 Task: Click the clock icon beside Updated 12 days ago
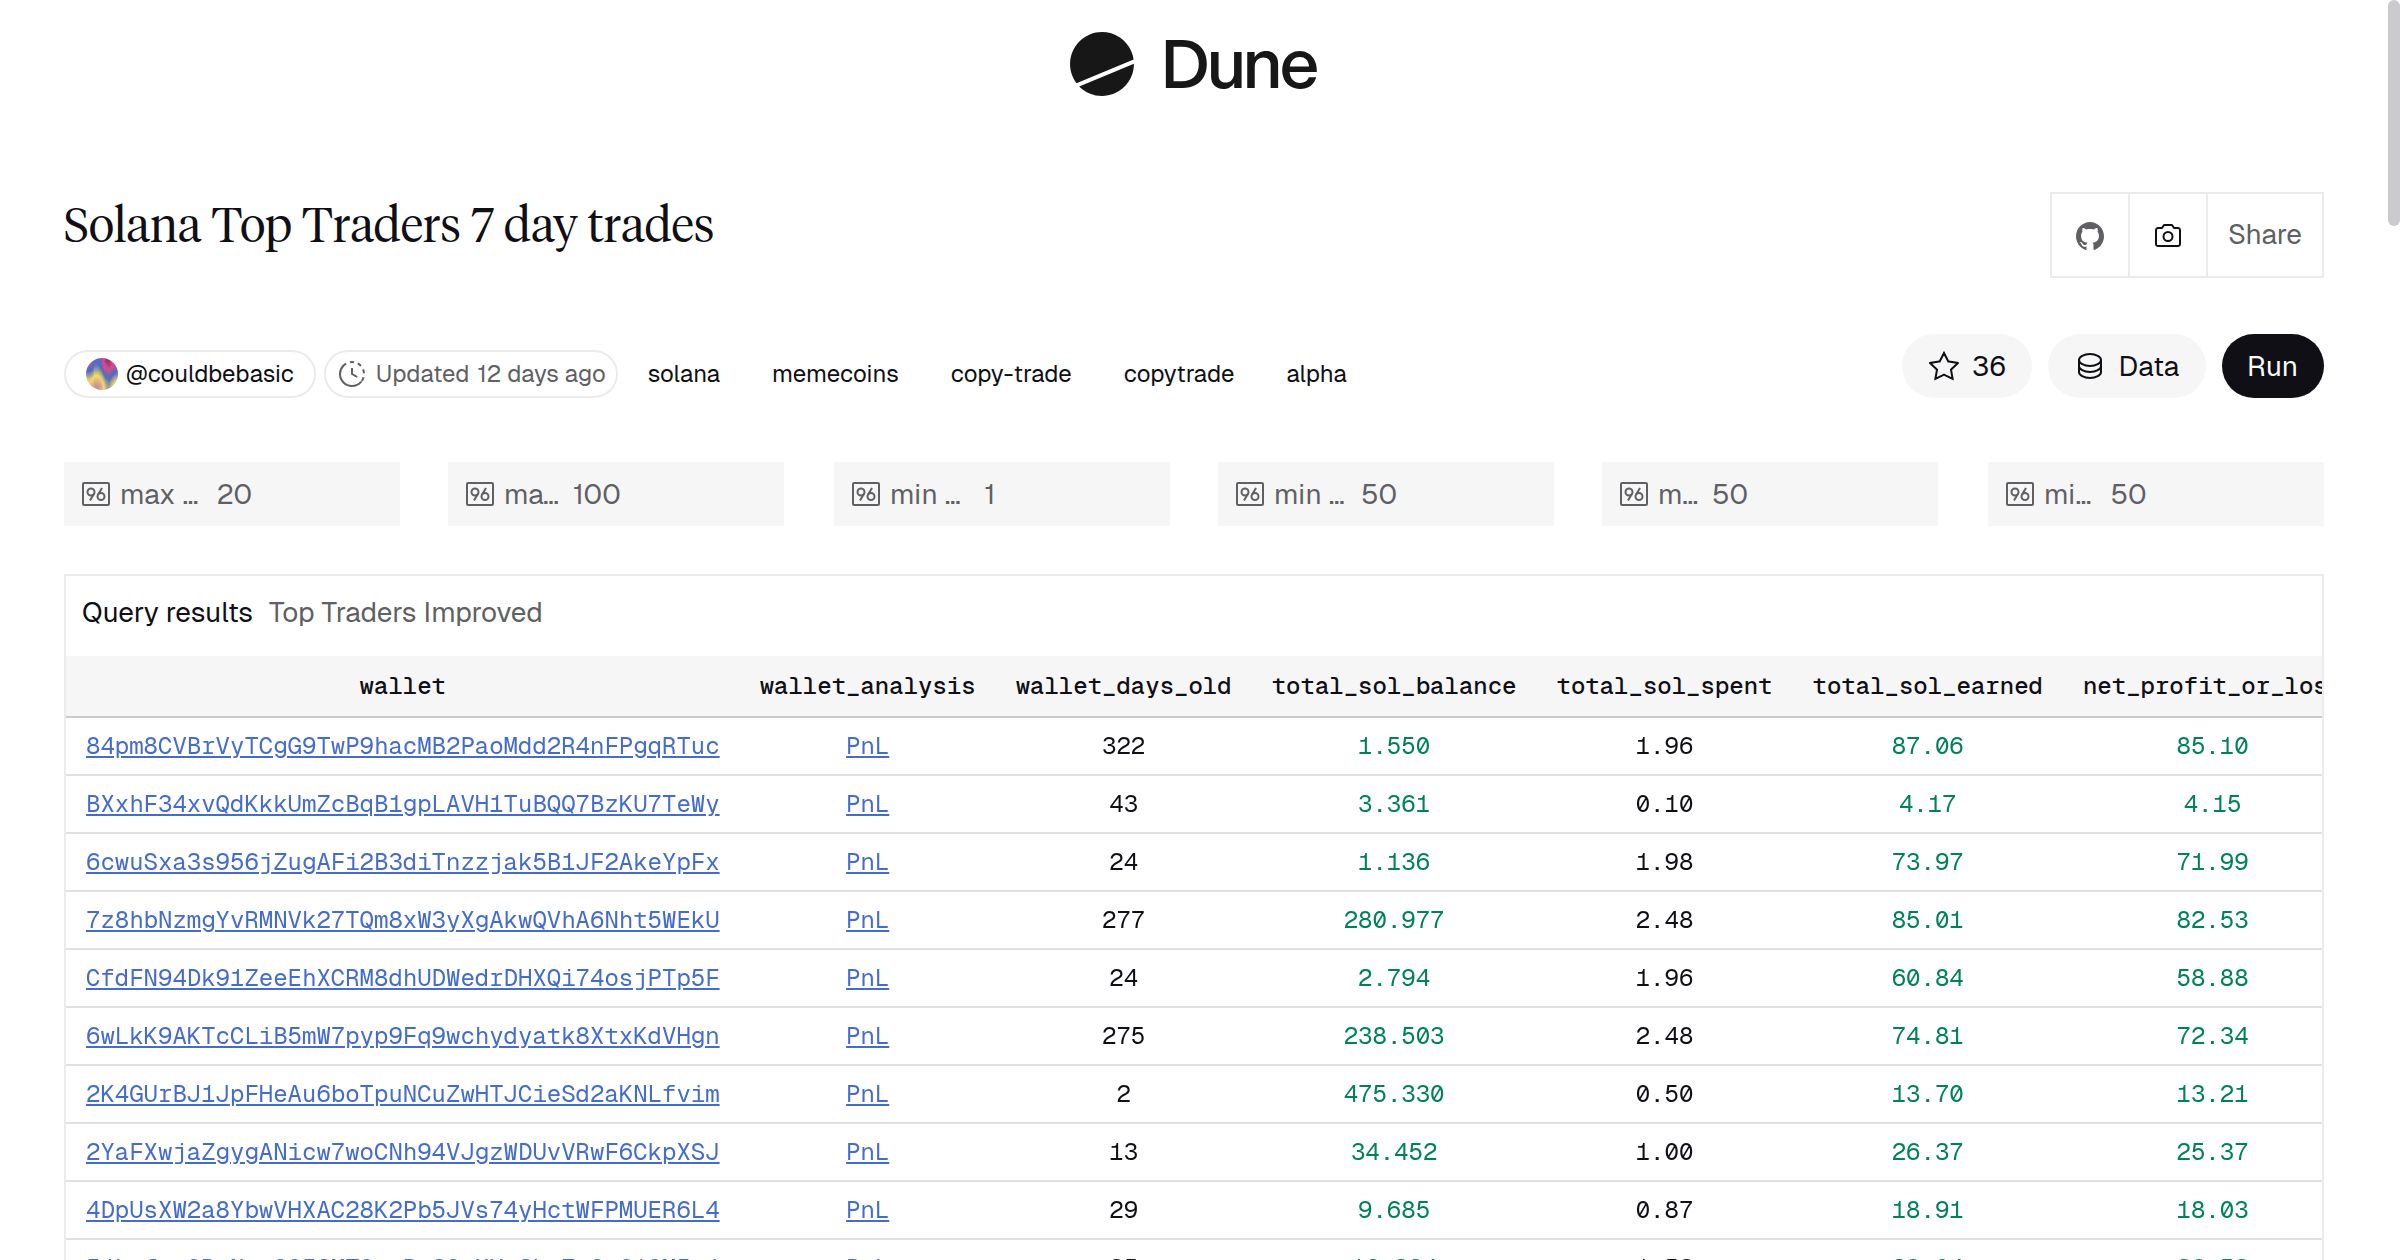pos(353,373)
